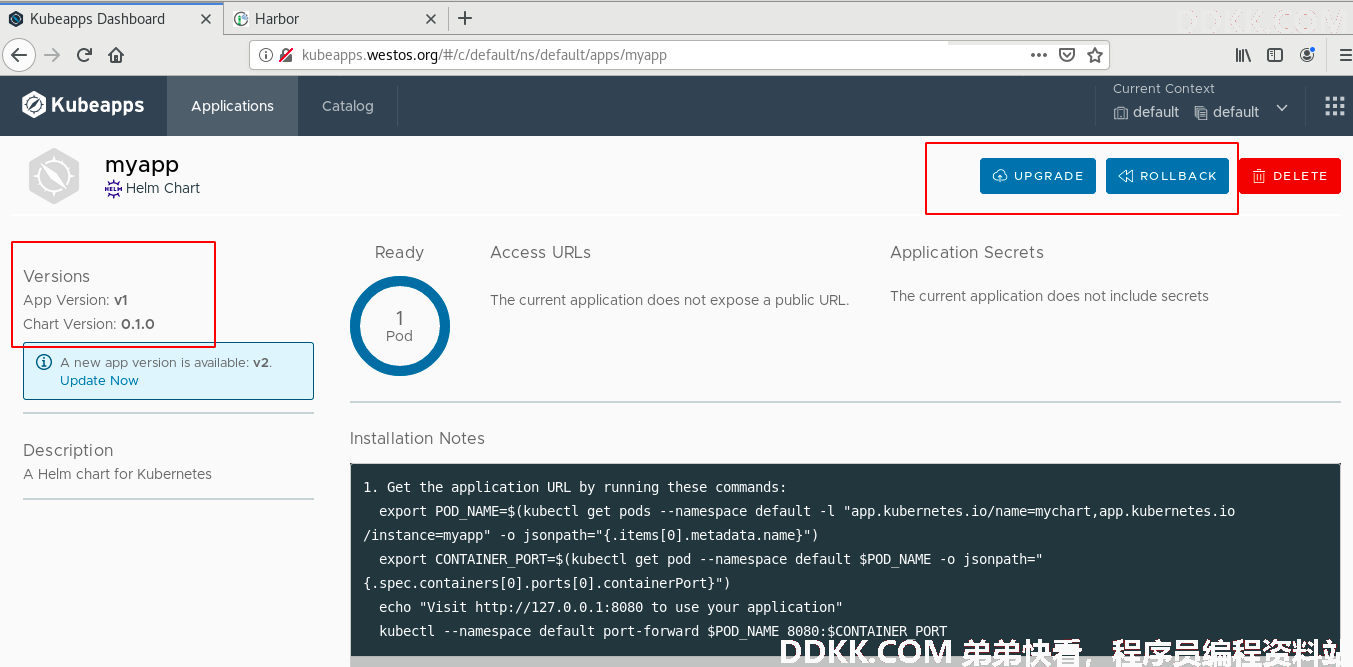The image size is (1353, 667).
Task: Click the UPGRADE button
Action: (x=1038, y=176)
